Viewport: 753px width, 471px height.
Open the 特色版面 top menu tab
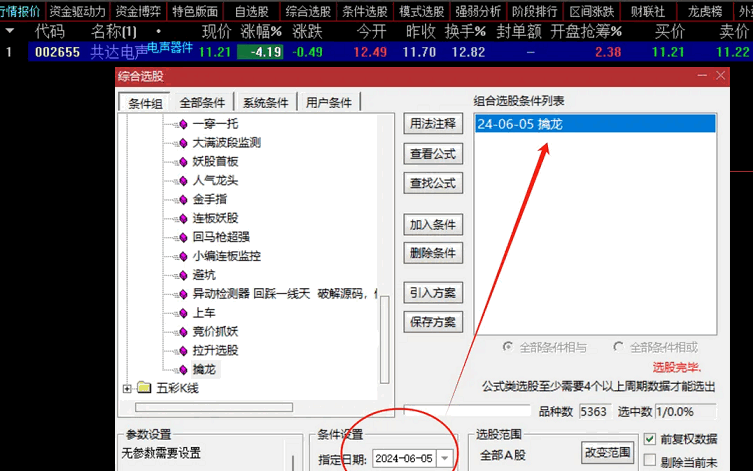(195, 11)
